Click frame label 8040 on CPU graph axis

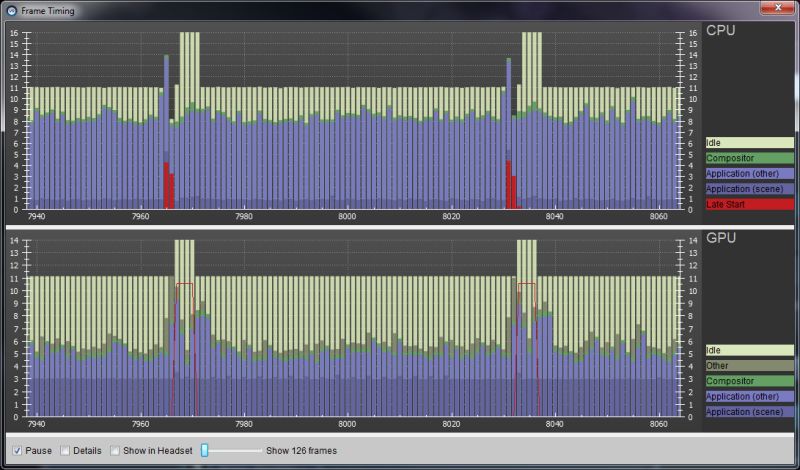[554, 216]
